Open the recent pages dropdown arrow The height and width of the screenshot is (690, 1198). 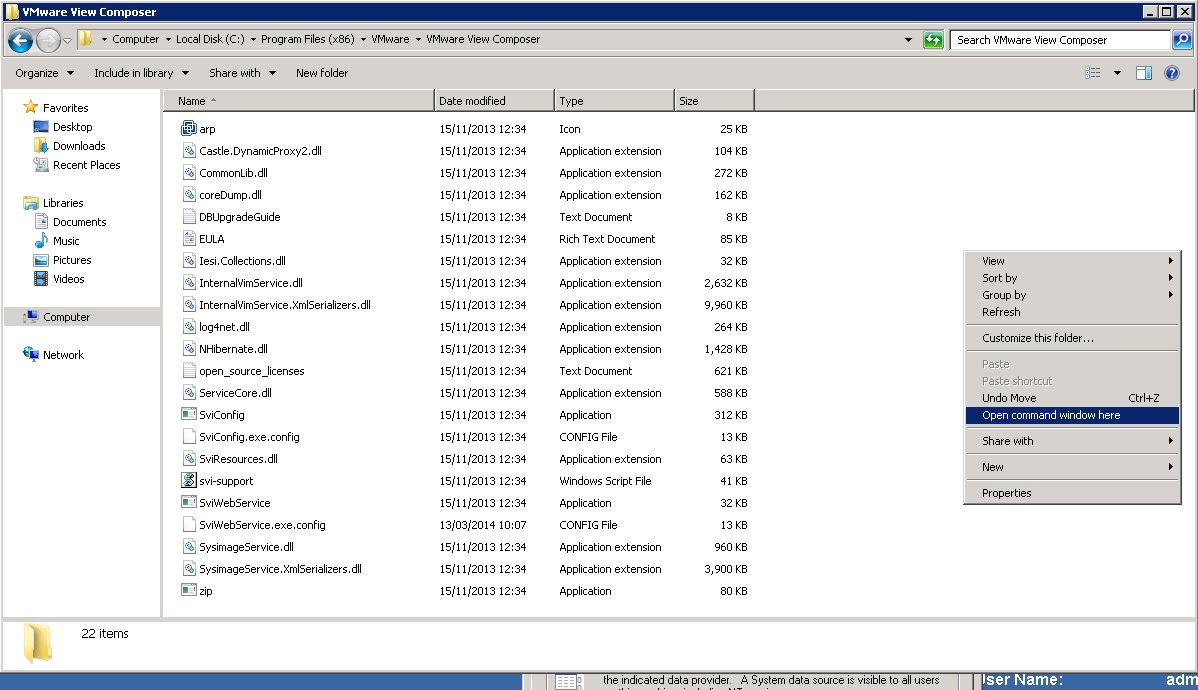(67, 40)
